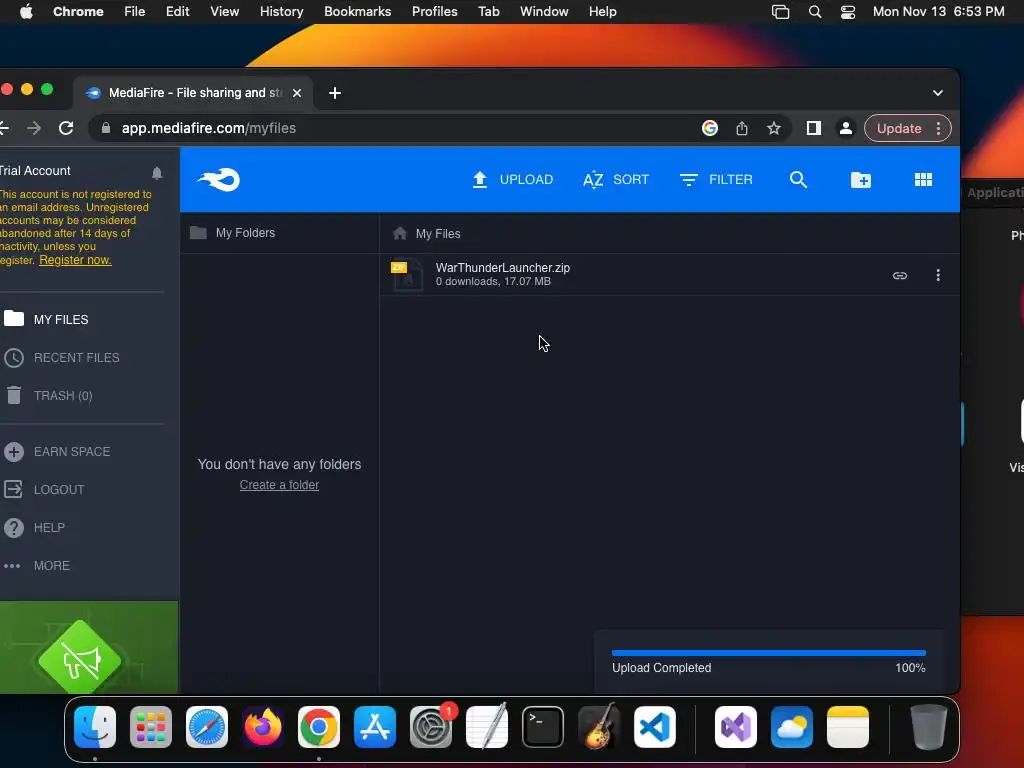Open Terminal from the dock

click(543, 727)
